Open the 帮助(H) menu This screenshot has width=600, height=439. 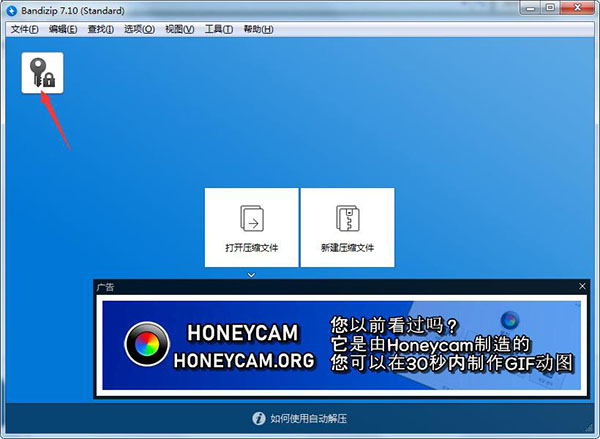pyautogui.click(x=258, y=29)
